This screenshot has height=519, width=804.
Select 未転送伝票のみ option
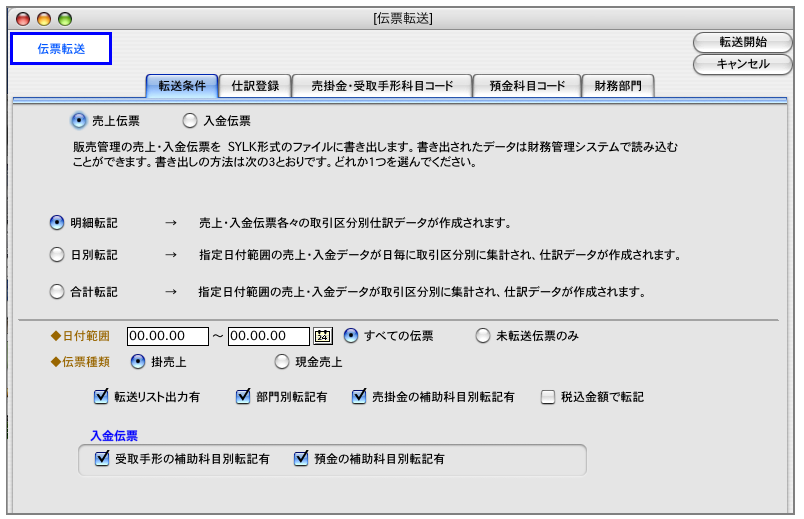pos(483,336)
